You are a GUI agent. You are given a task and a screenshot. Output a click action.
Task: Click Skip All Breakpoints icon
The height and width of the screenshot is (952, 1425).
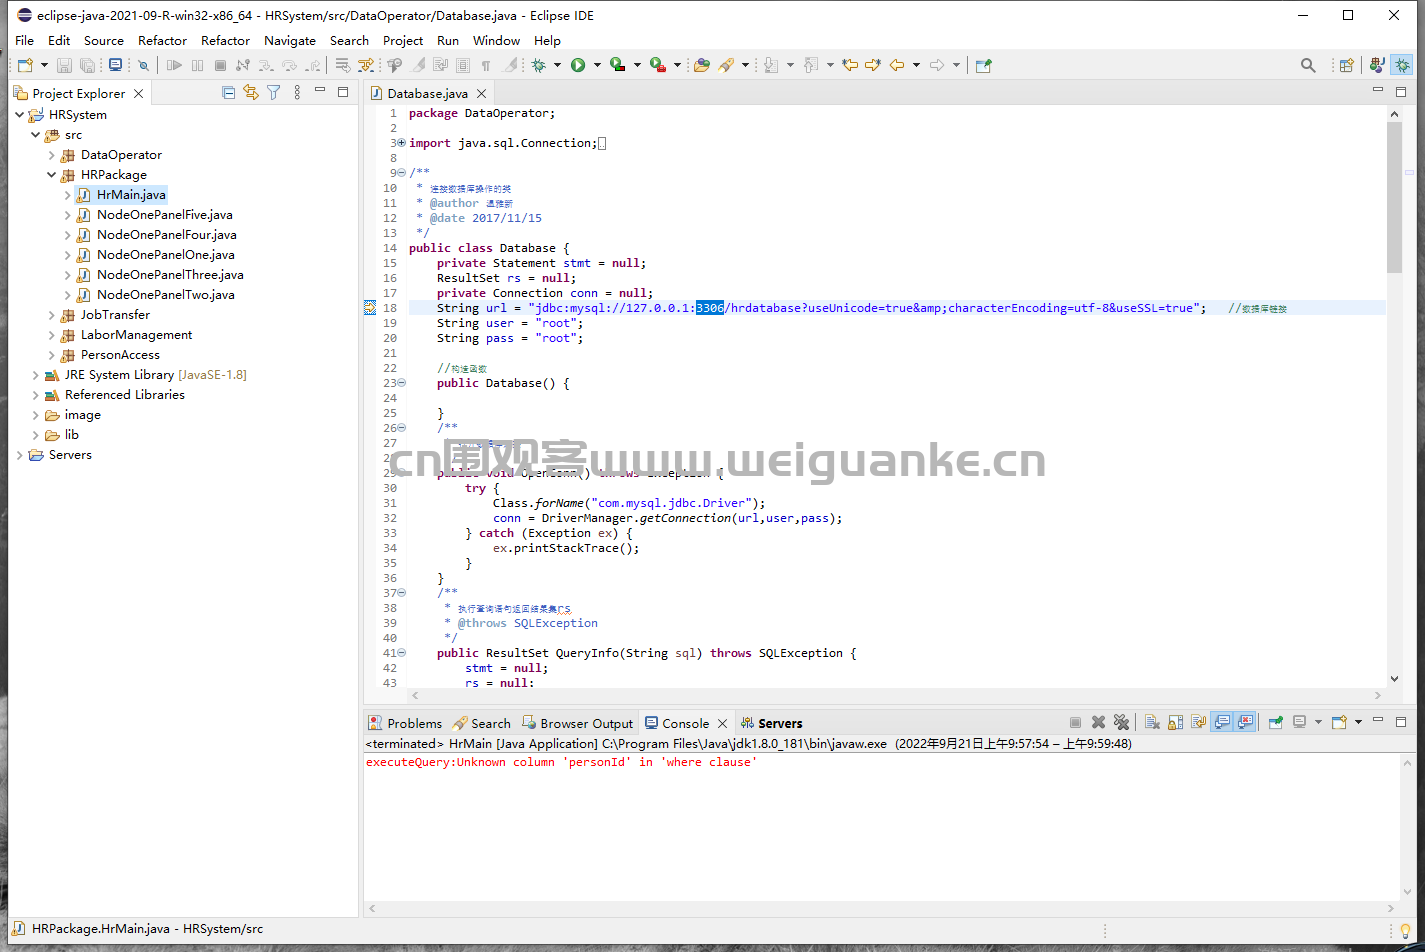[143, 65]
